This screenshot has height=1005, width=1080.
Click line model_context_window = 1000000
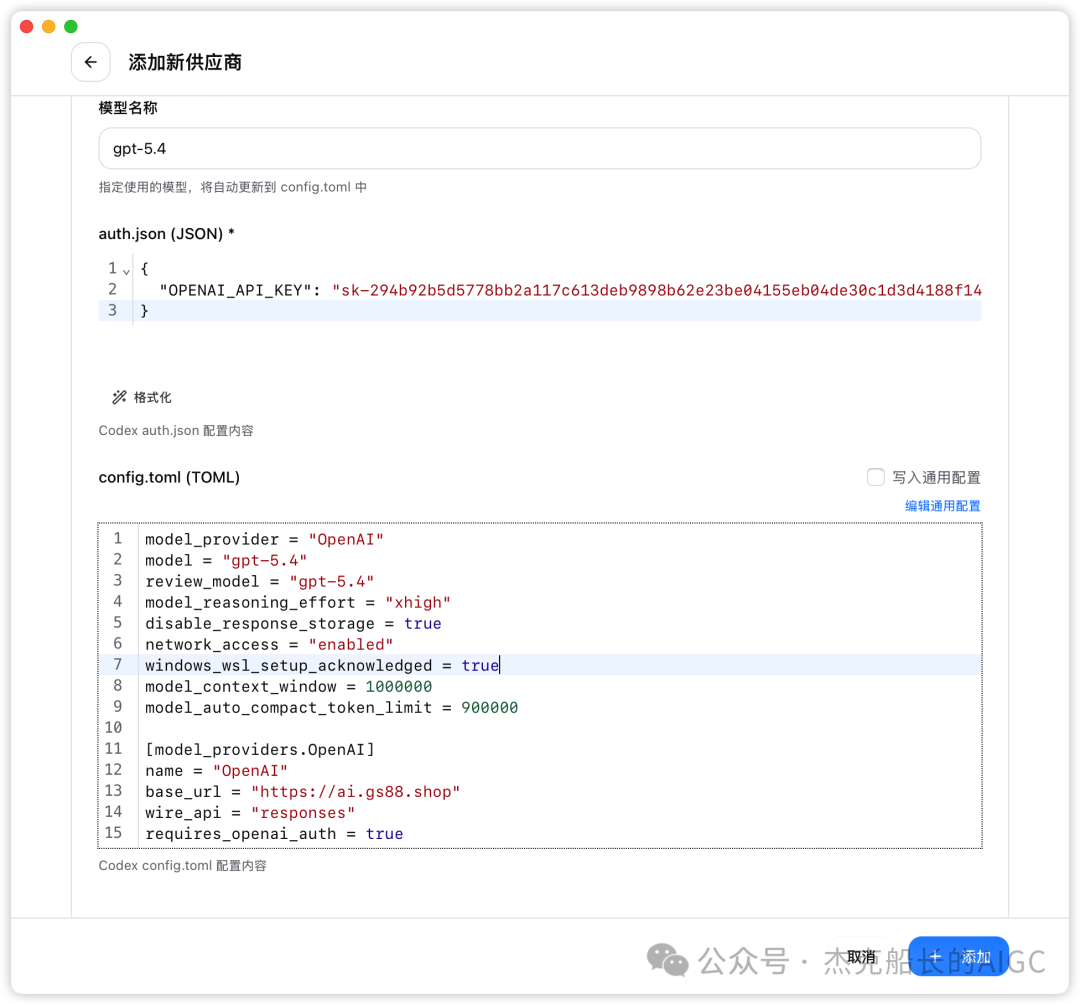click(288, 686)
